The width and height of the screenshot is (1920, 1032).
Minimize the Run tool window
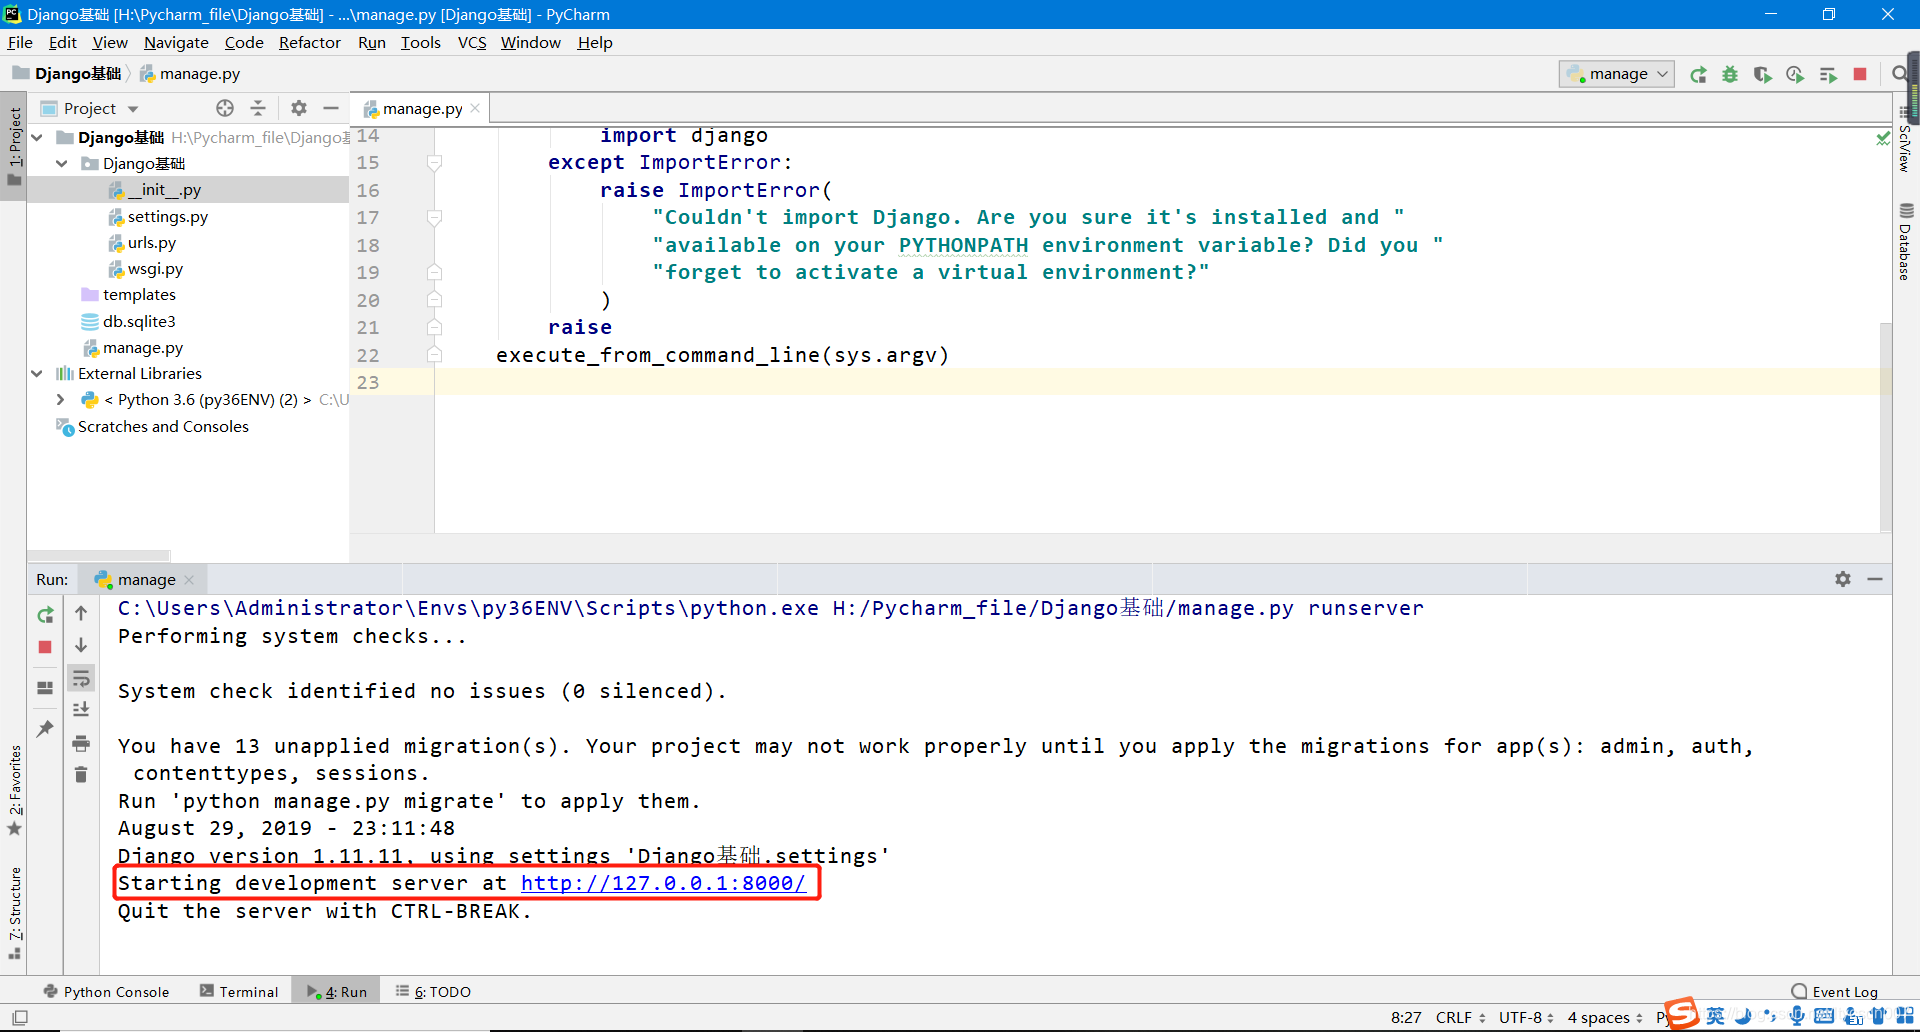pyautogui.click(x=1875, y=579)
